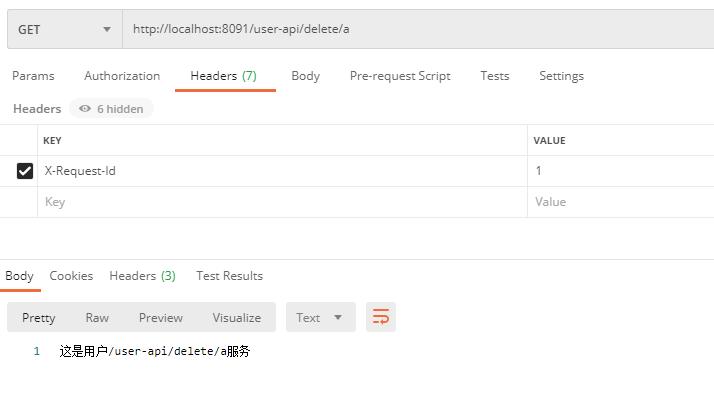Uncheck the X-Request-Id header checkbox

pos(25,171)
